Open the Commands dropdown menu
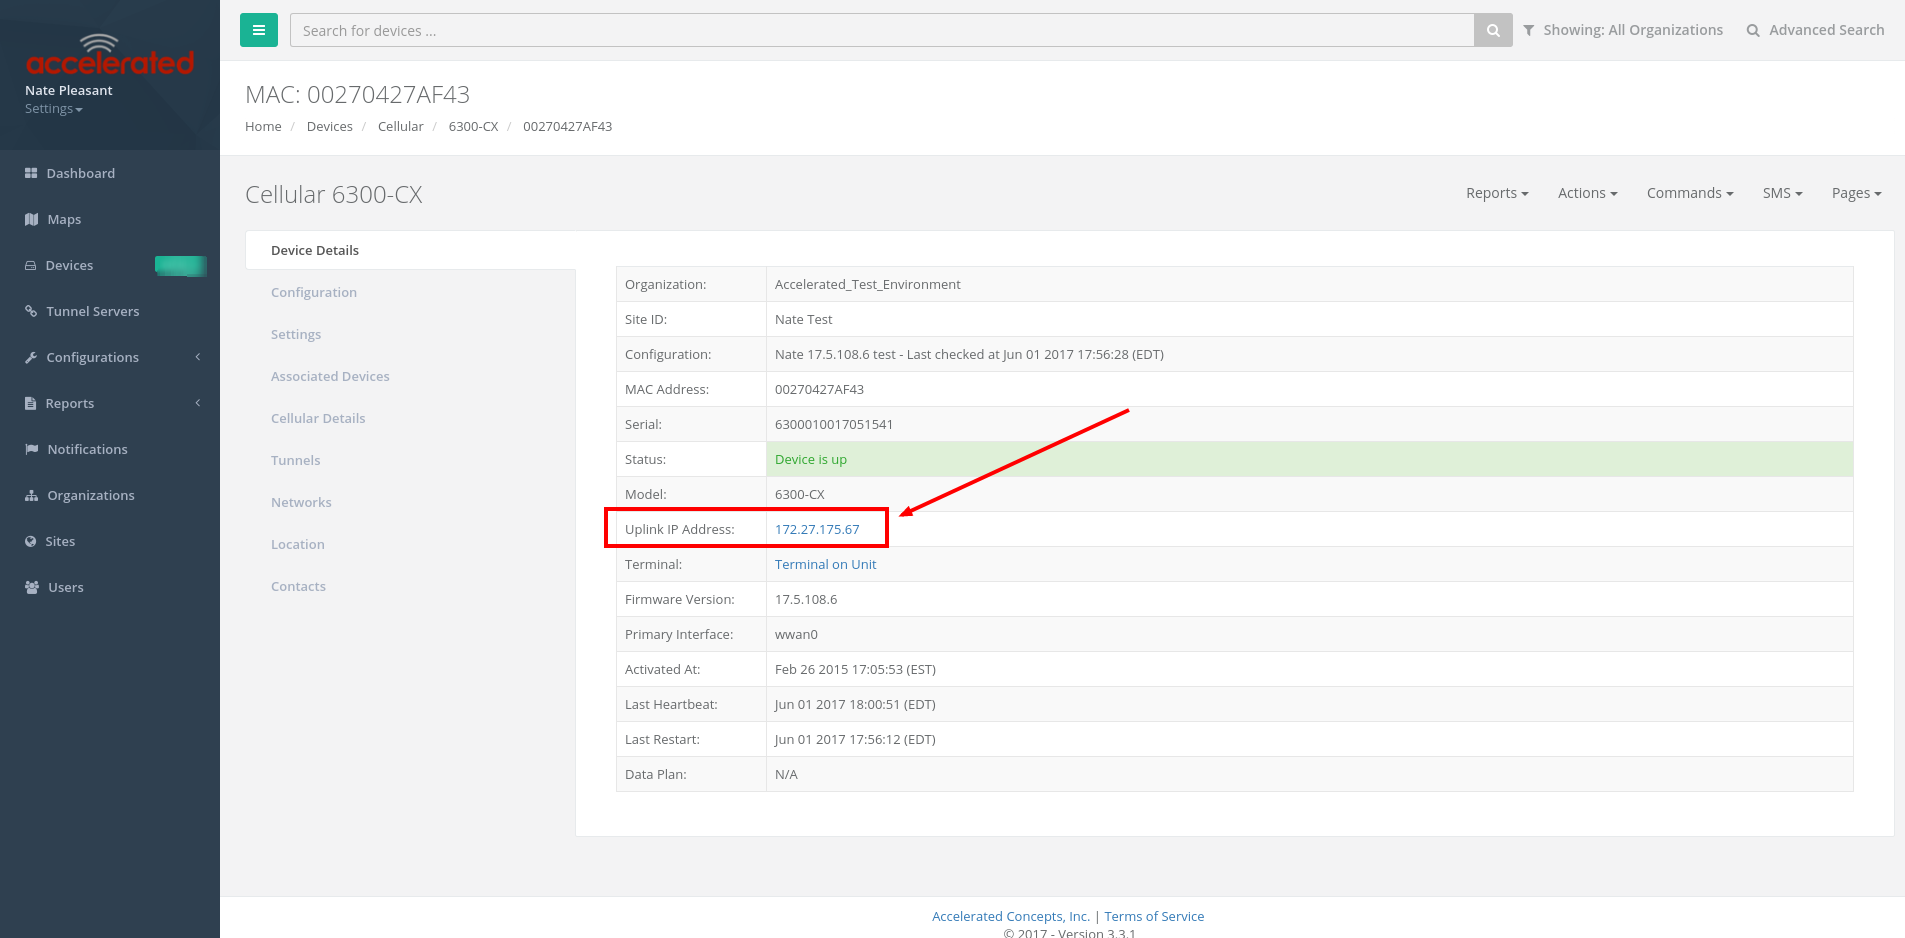The image size is (1905, 938). pos(1689,193)
